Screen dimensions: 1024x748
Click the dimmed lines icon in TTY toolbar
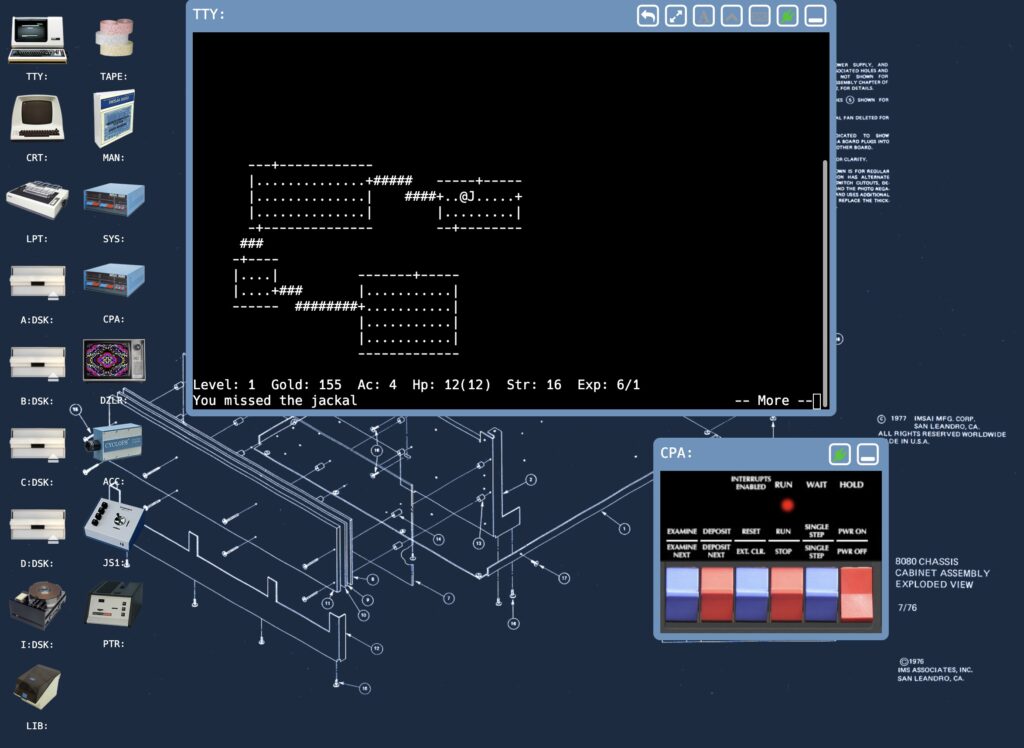[x=760, y=16]
